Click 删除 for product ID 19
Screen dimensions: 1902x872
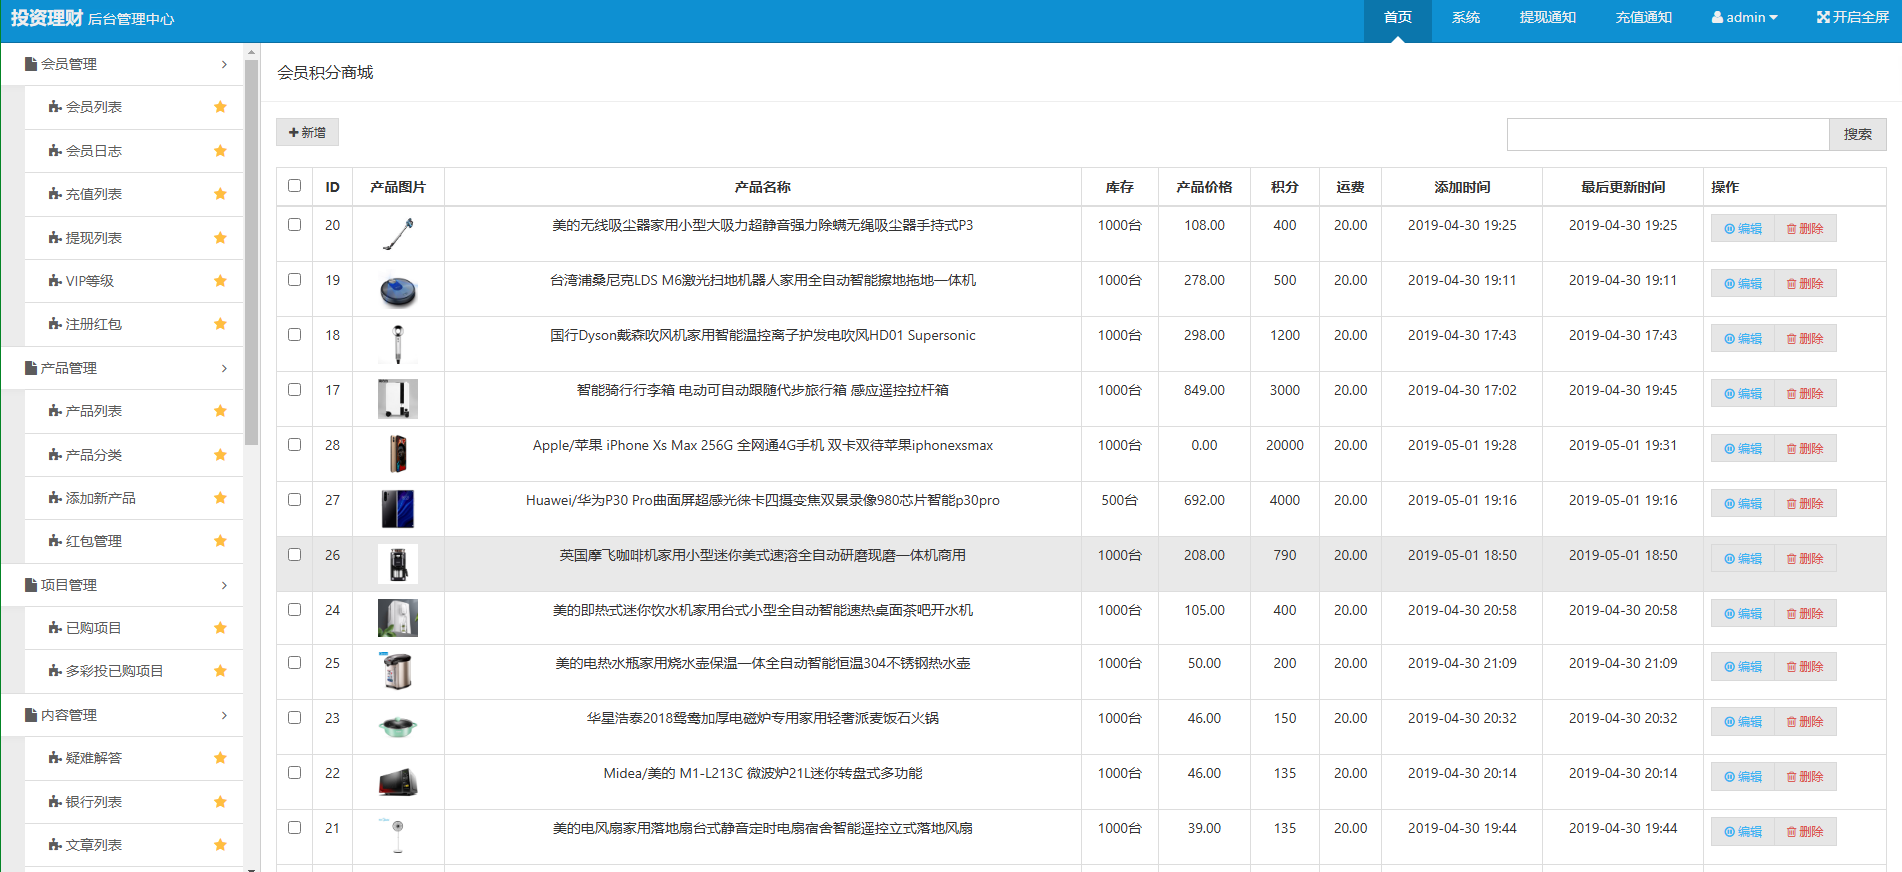point(1805,284)
